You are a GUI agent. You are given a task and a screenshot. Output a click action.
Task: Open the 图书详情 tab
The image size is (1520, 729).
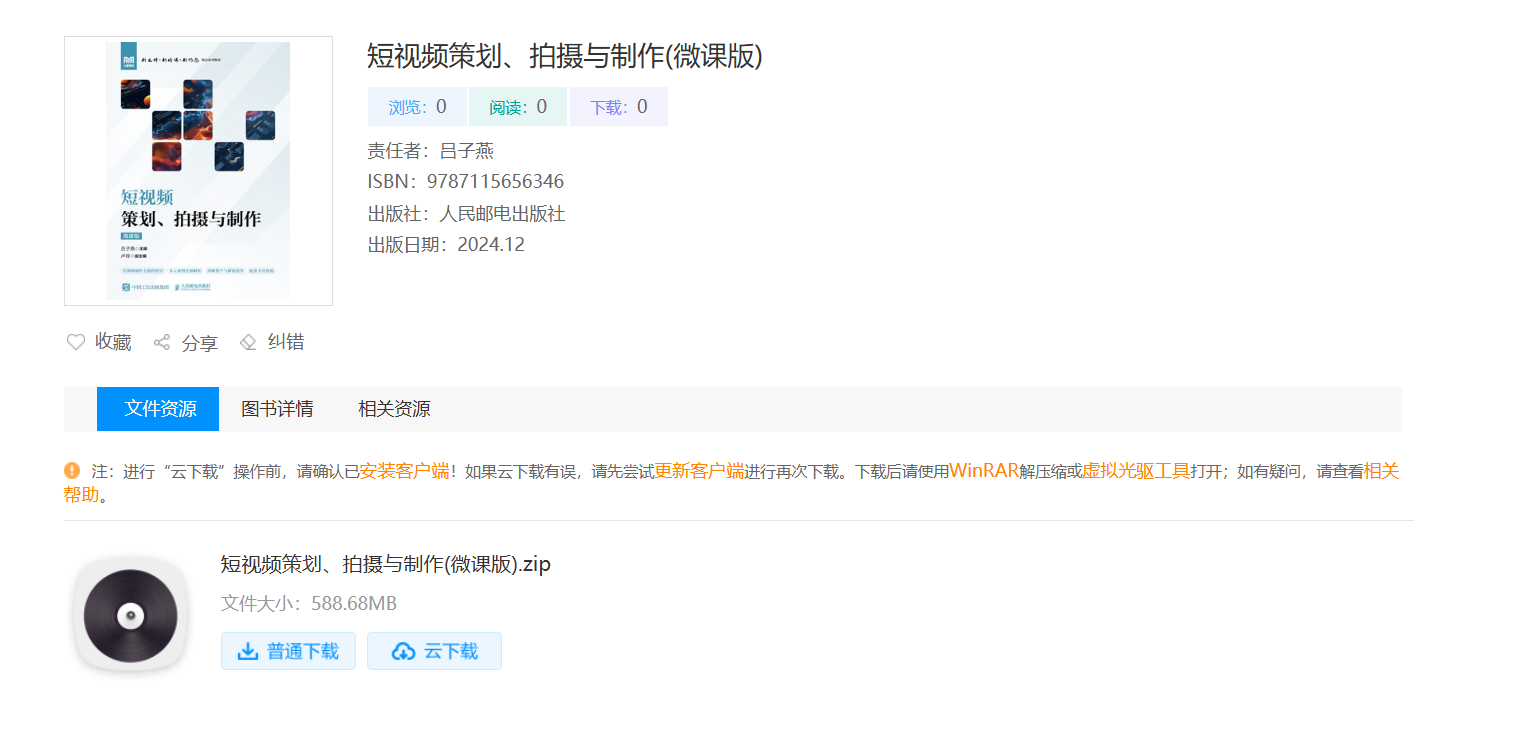[x=277, y=409]
